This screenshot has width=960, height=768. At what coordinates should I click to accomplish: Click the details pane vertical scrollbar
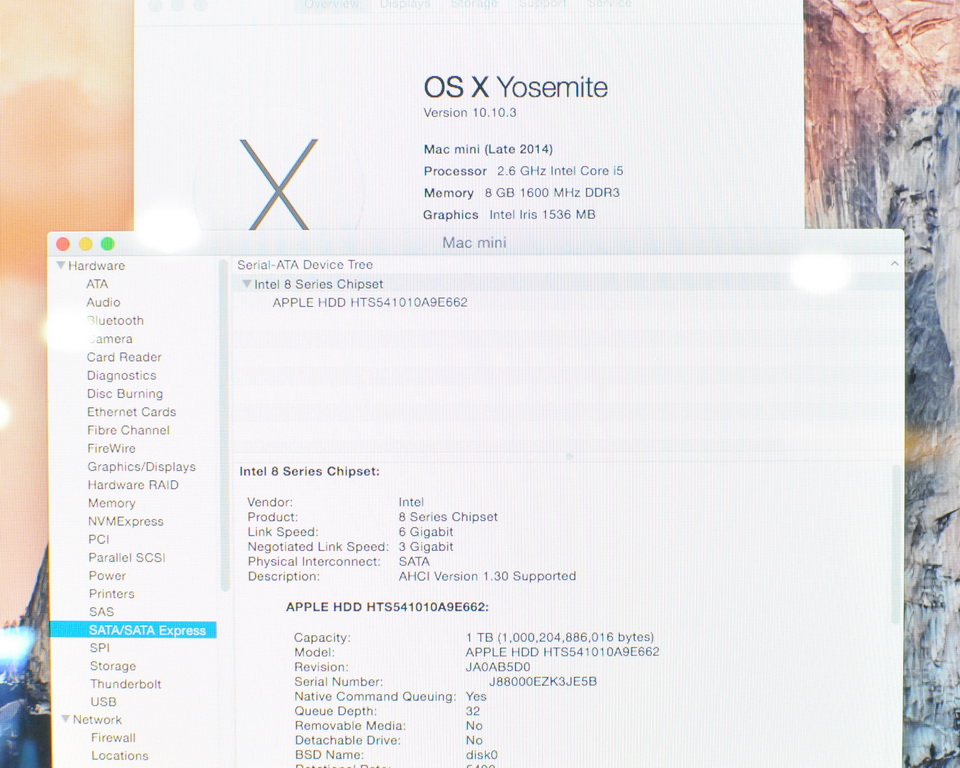pyautogui.click(x=897, y=545)
